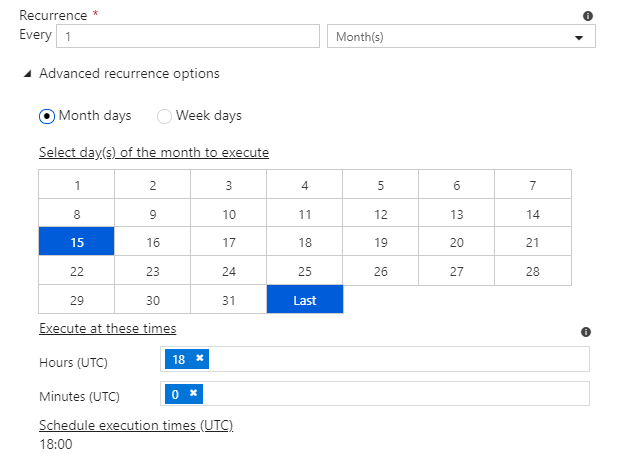Click info icon next to Execute at these times
This screenshot has width=620, height=470.
tap(586, 332)
